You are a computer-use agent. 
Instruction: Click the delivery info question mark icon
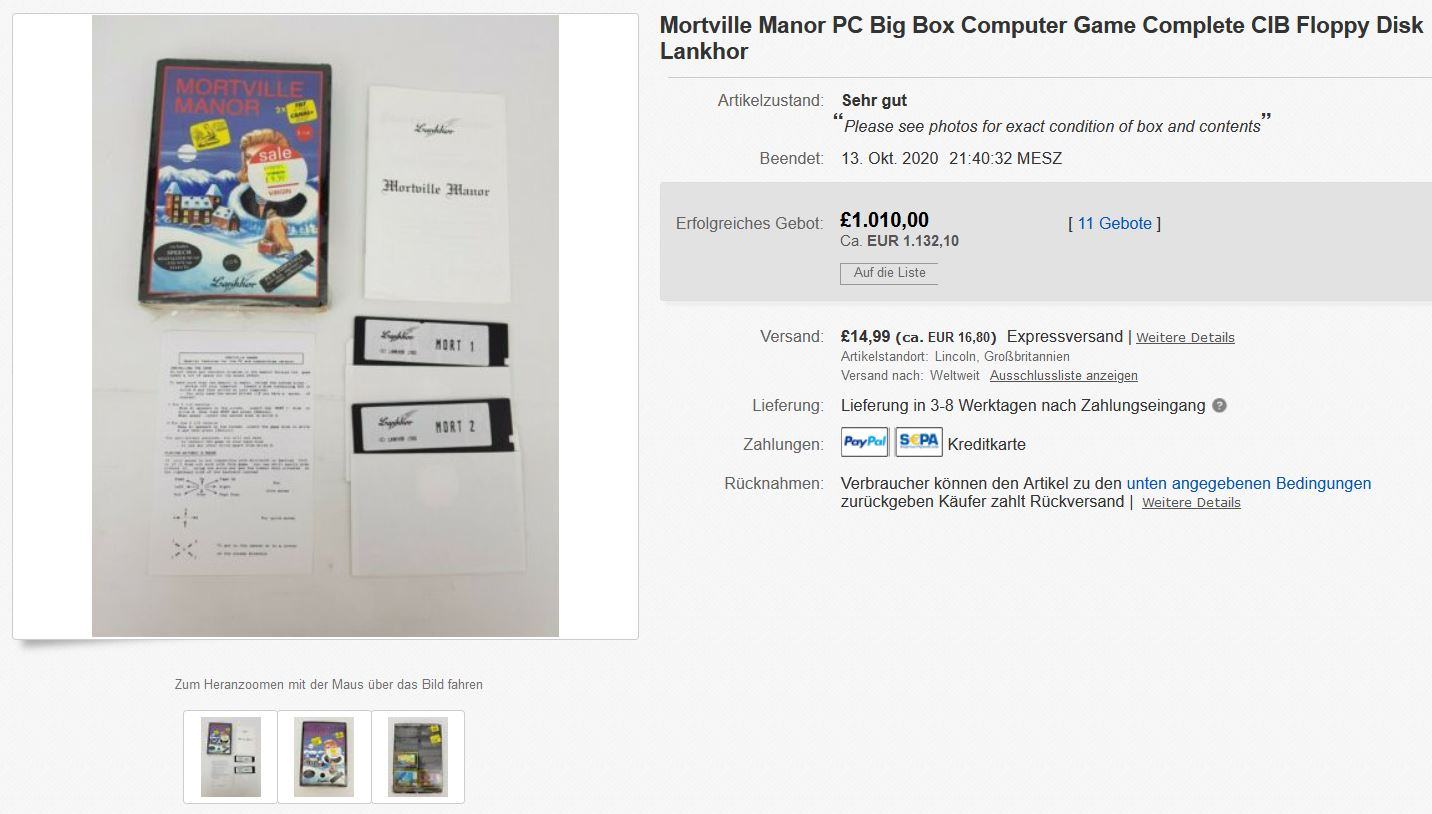coord(1219,406)
